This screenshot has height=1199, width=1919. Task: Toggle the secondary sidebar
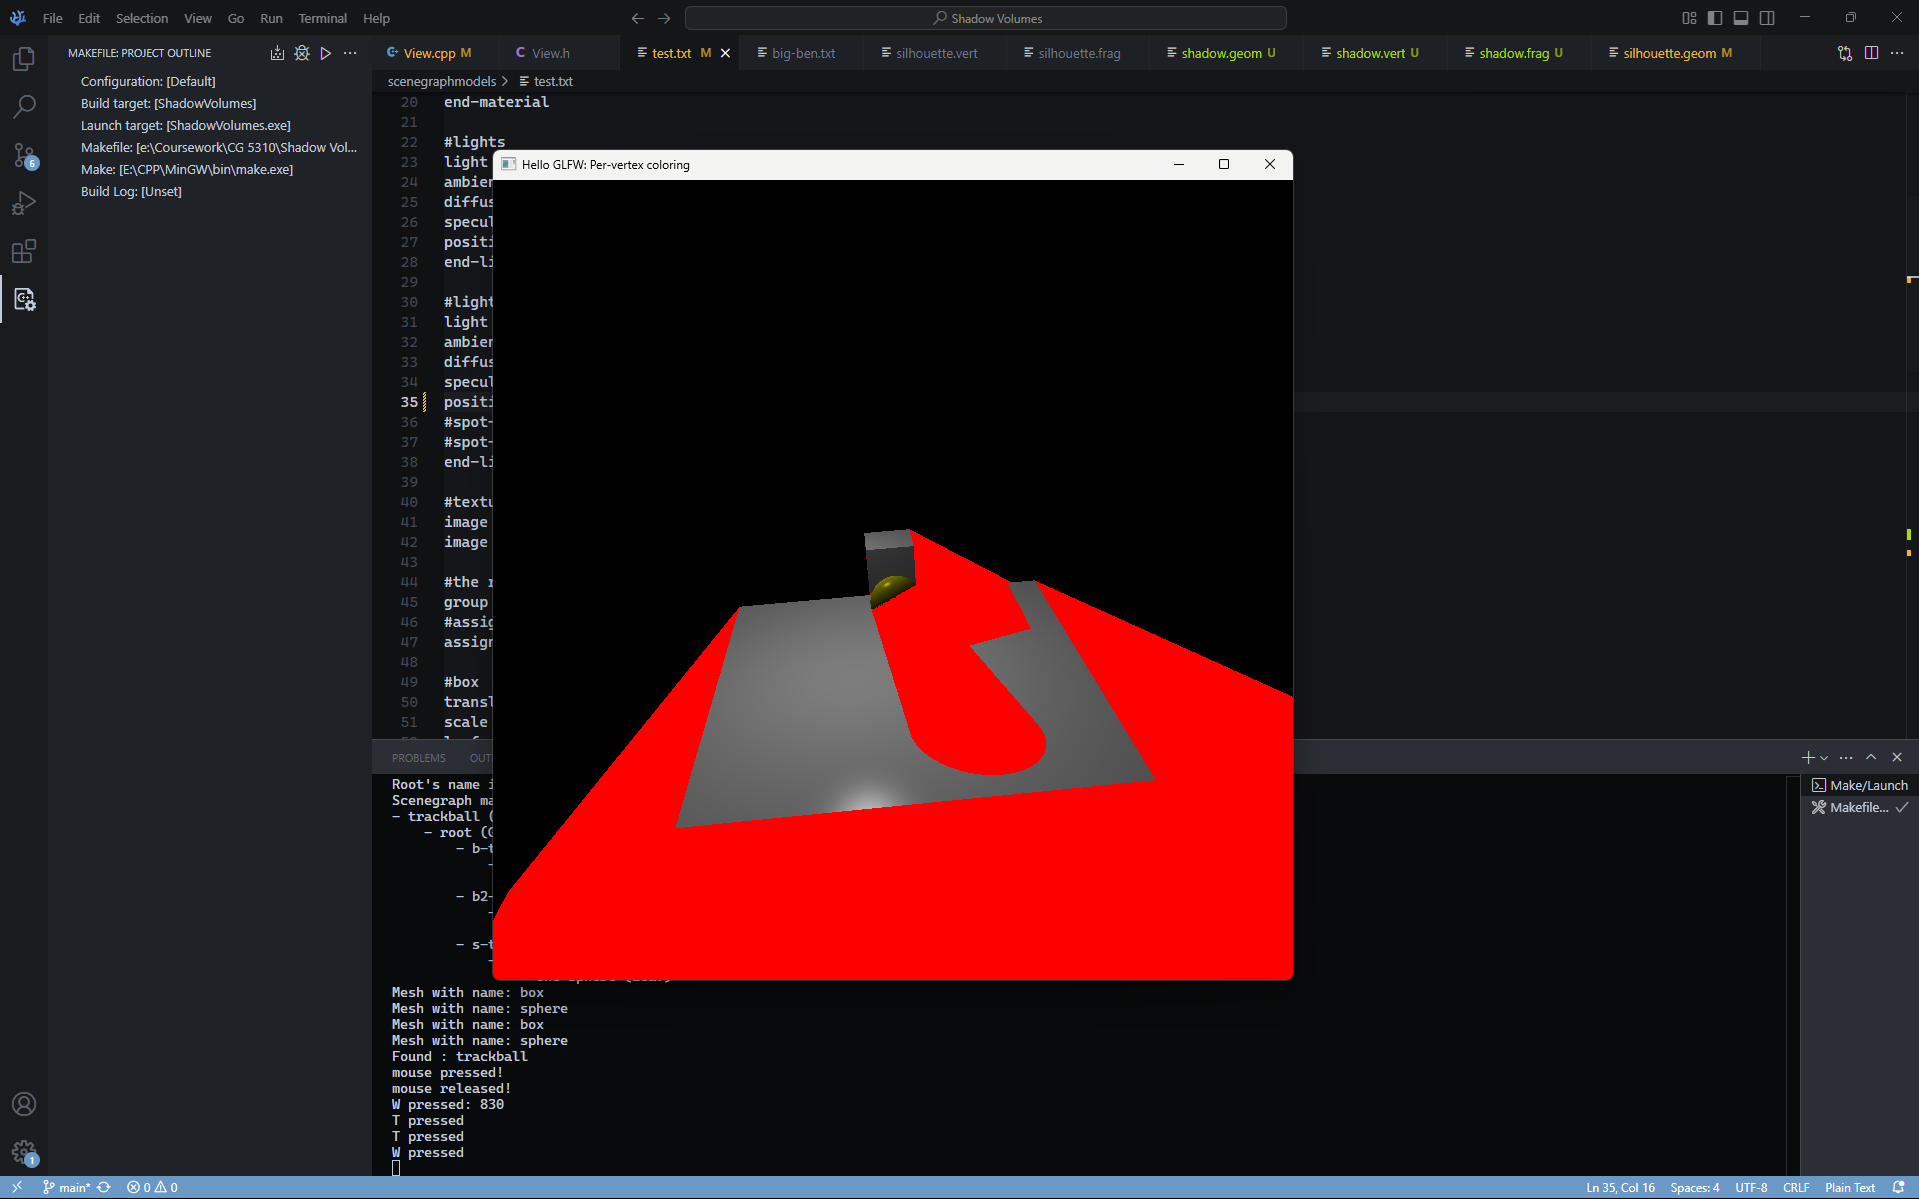tap(1768, 17)
